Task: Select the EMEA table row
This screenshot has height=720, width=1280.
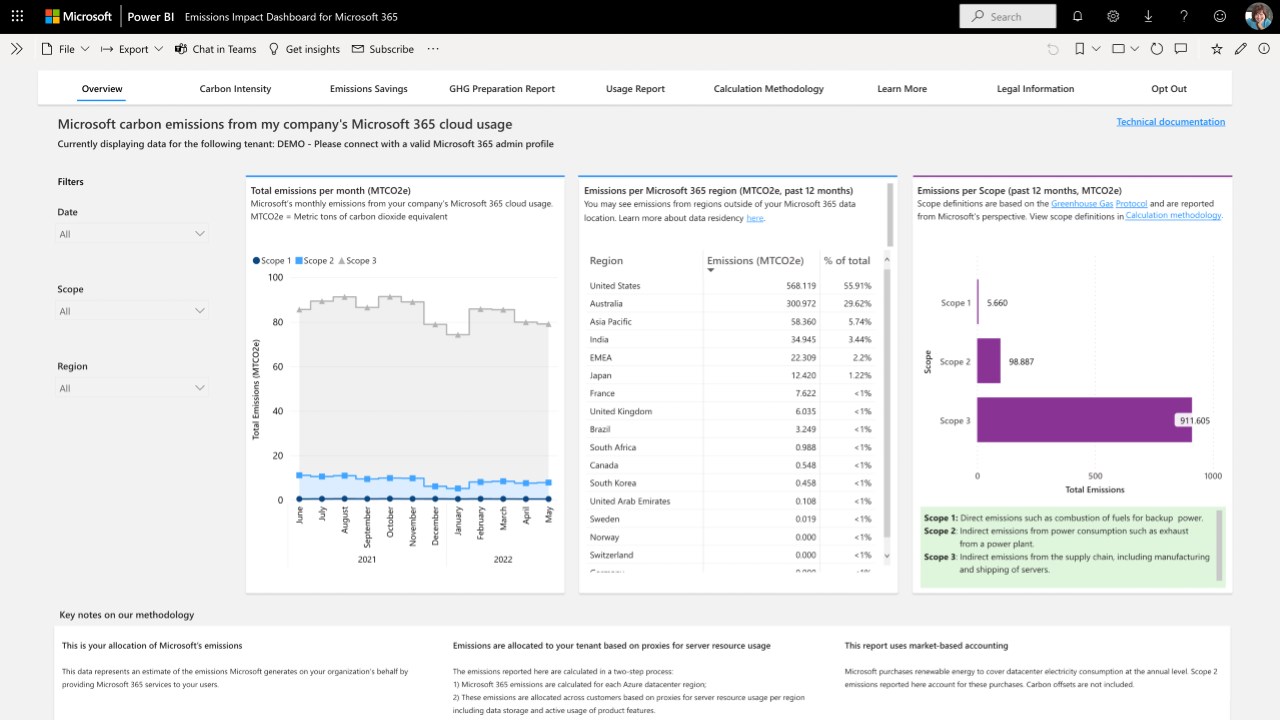Action: tap(730, 358)
